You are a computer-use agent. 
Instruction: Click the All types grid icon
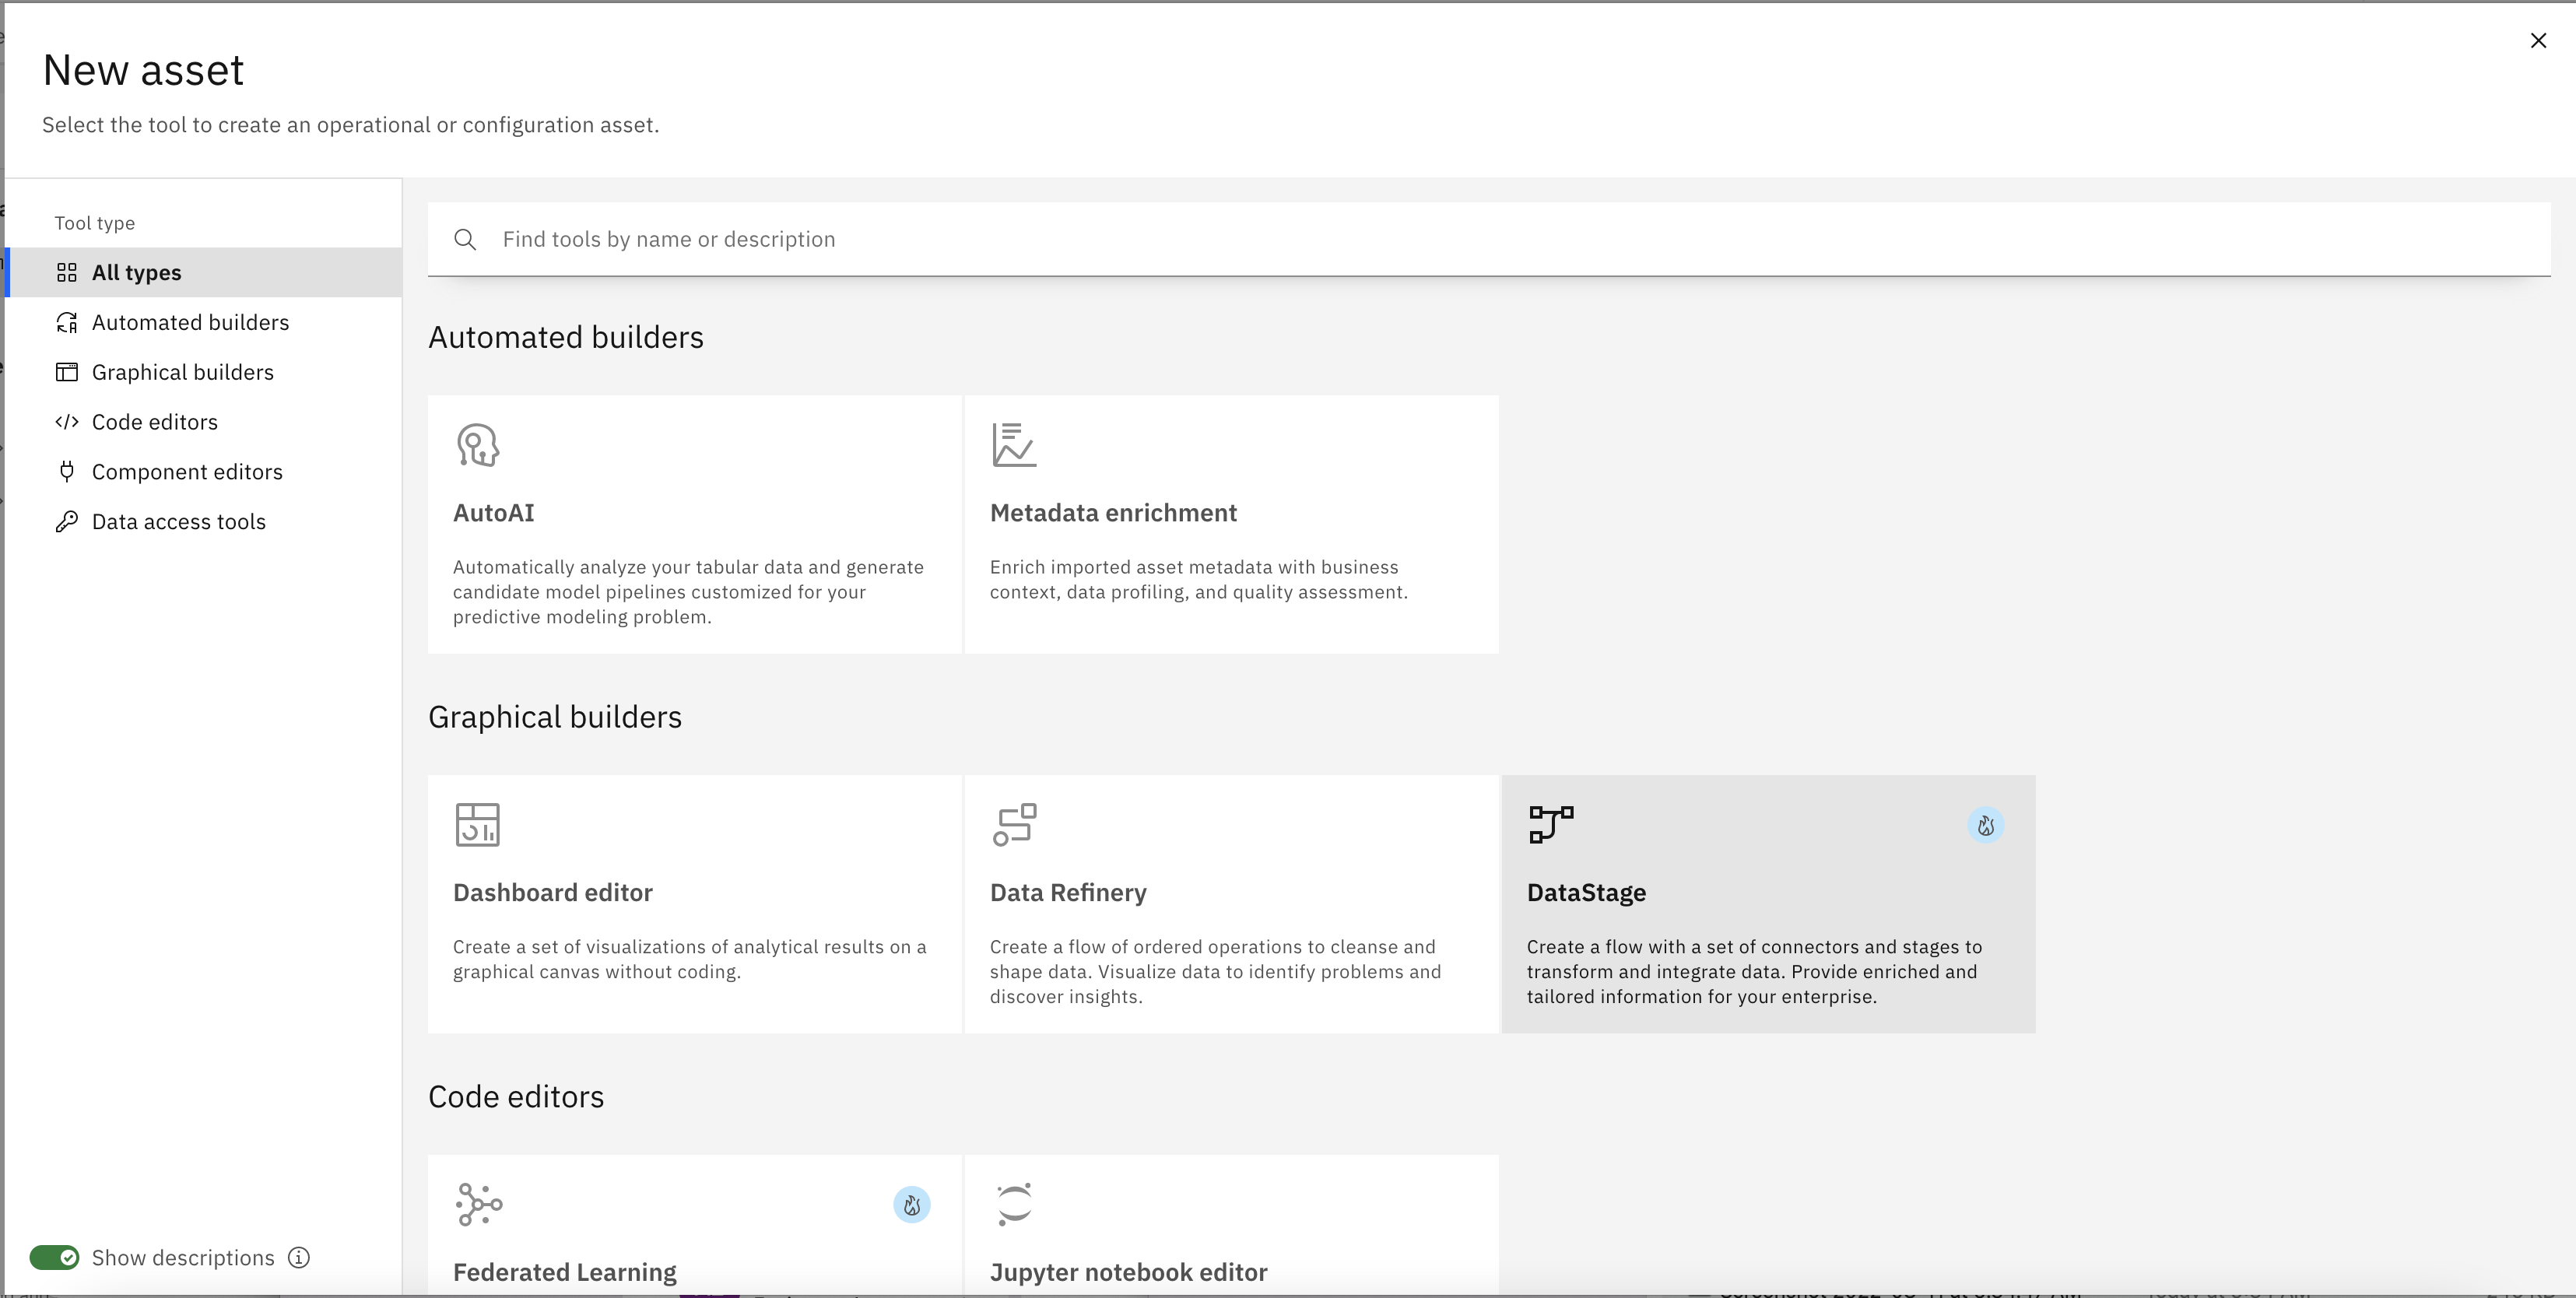[67, 272]
